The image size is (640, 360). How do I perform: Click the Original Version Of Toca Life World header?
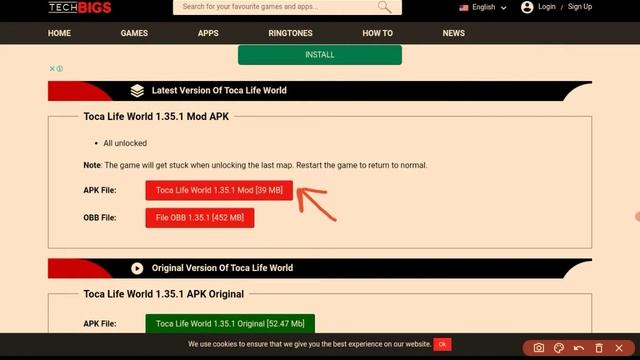tap(222, 268)
